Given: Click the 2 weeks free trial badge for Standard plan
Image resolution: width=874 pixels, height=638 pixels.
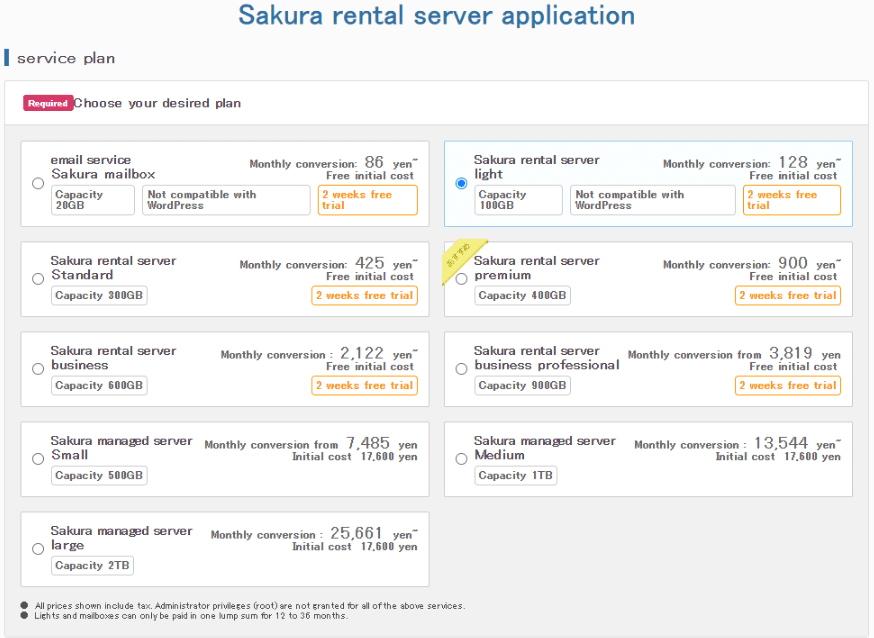Looking at the screenshot, I should click(365, 295).
